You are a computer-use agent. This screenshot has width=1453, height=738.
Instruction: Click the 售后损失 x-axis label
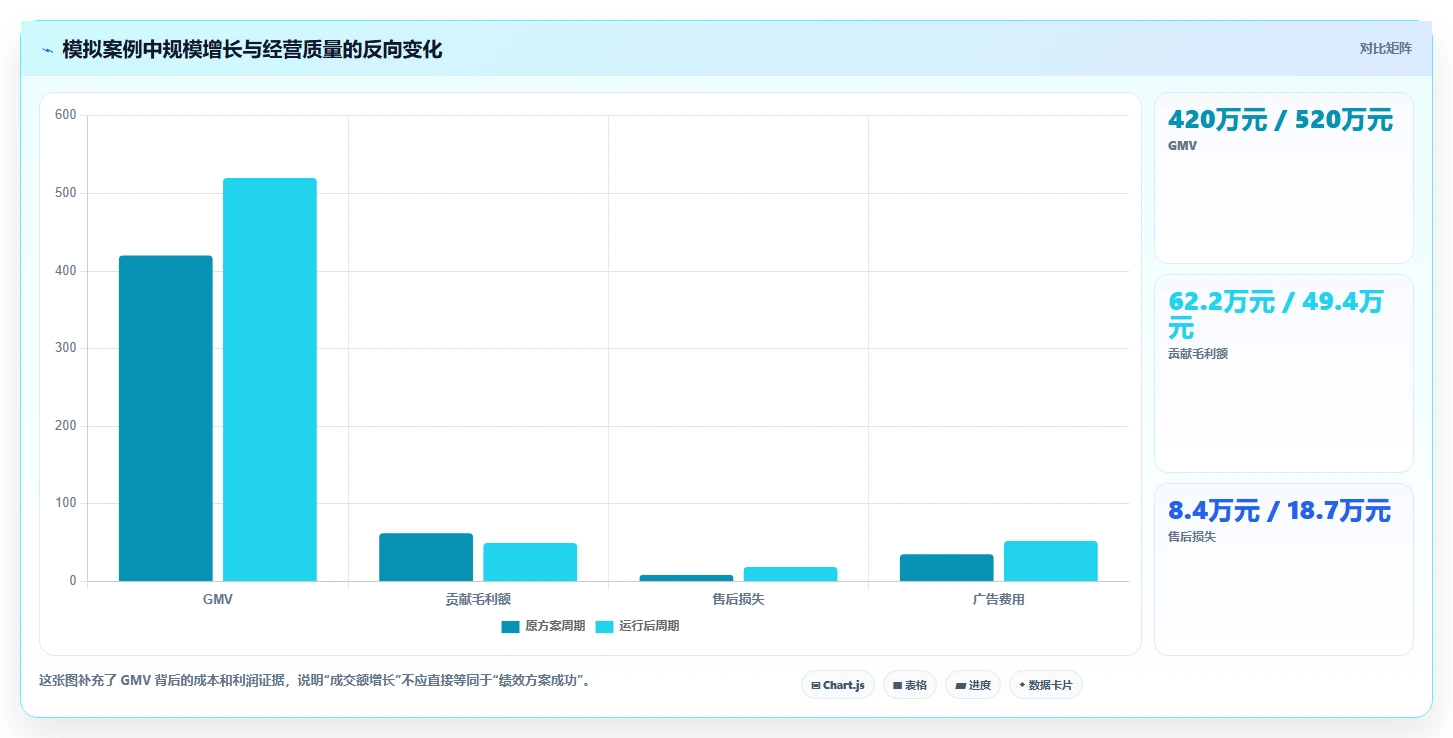[x=738, y=599]
